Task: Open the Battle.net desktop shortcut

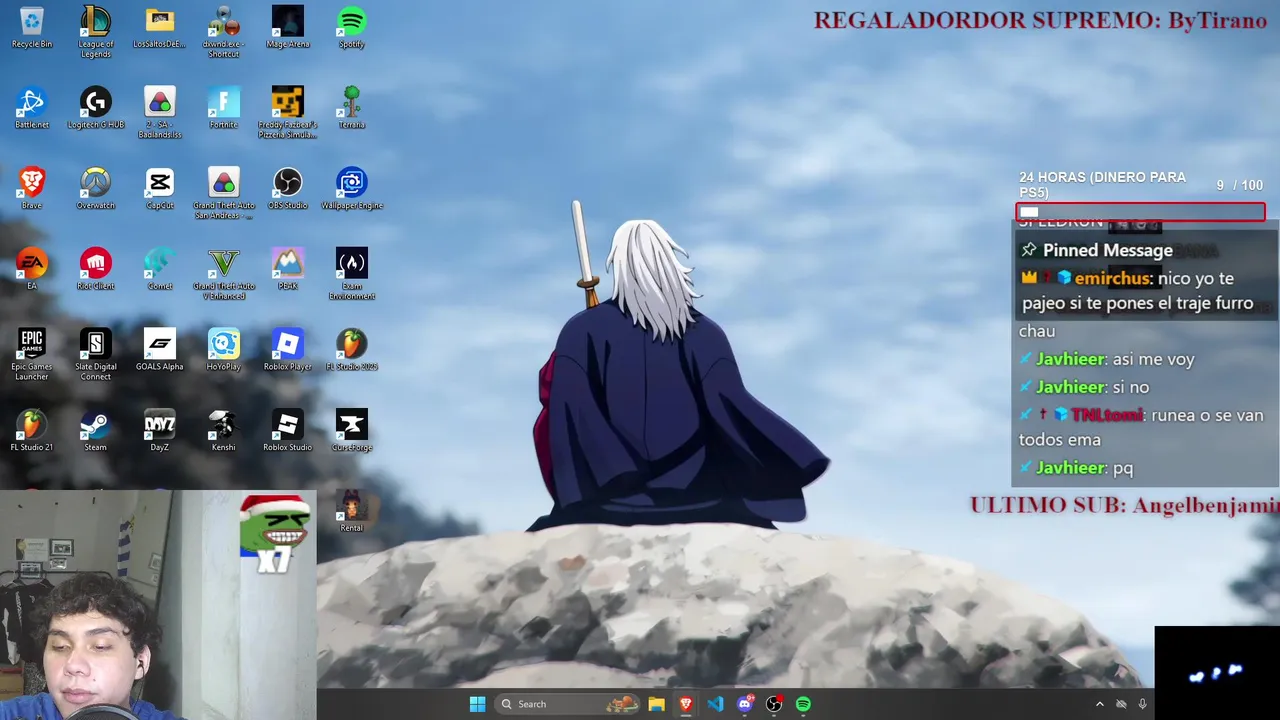Action: click(x=32, y=109)
